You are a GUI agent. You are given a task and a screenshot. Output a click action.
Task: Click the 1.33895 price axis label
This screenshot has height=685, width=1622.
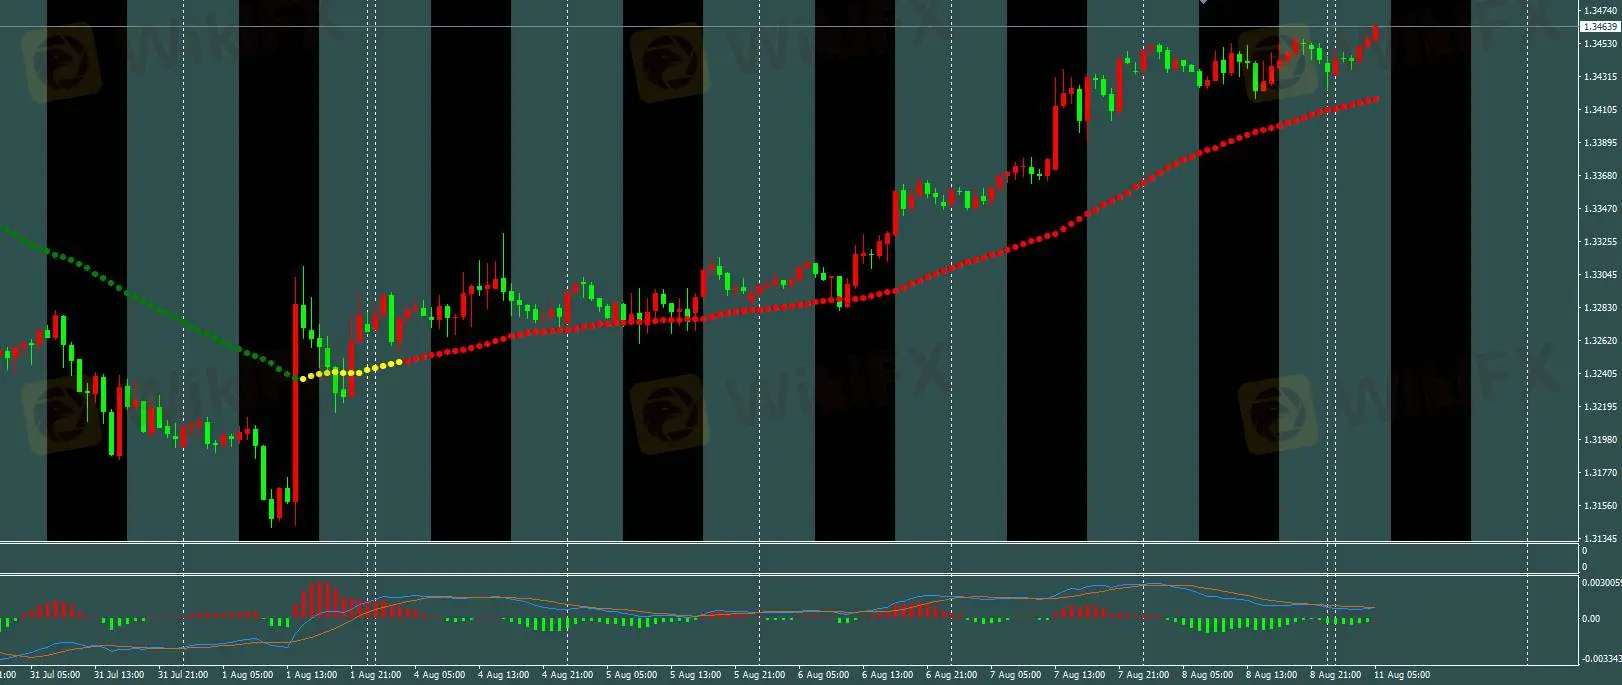click(1601, 142)
